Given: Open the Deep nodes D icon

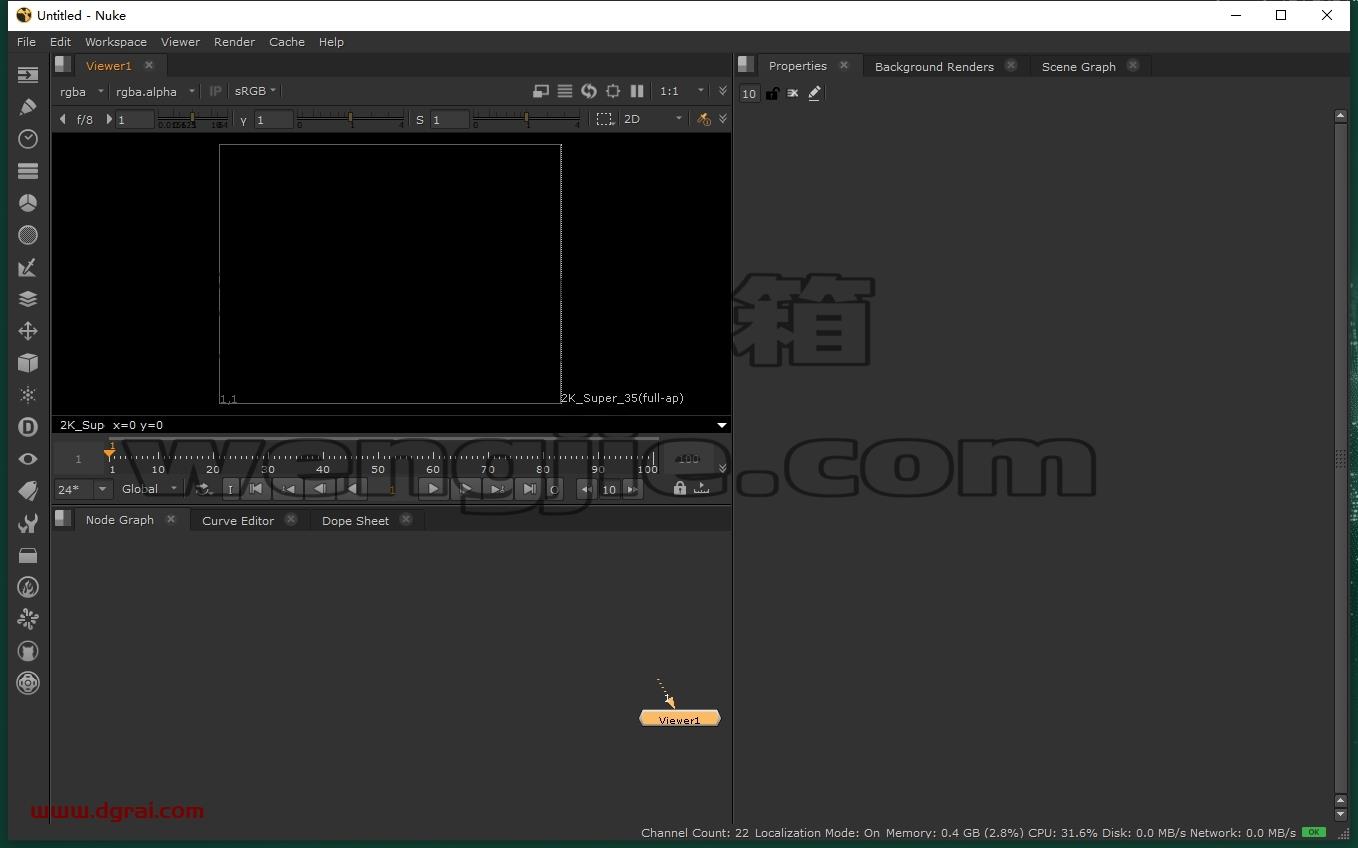Looking at the screenshot, I should [28, 427].
